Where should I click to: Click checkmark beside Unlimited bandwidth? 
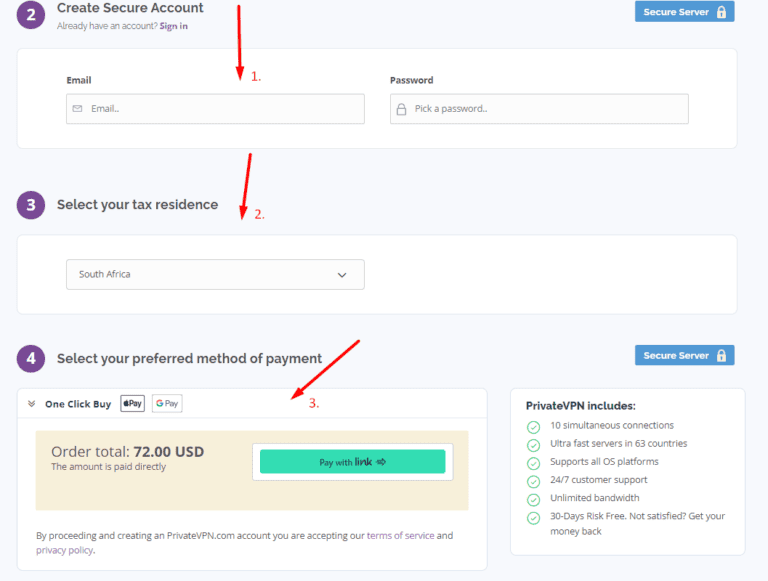tap(533, 498)
